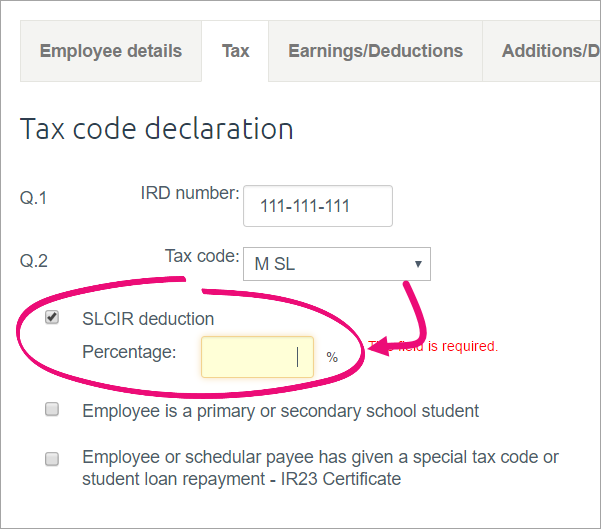This screenshot has height=529, width=601.
Task: Click the percent symbol beside Percentage field
Action: tap(332, 357)
